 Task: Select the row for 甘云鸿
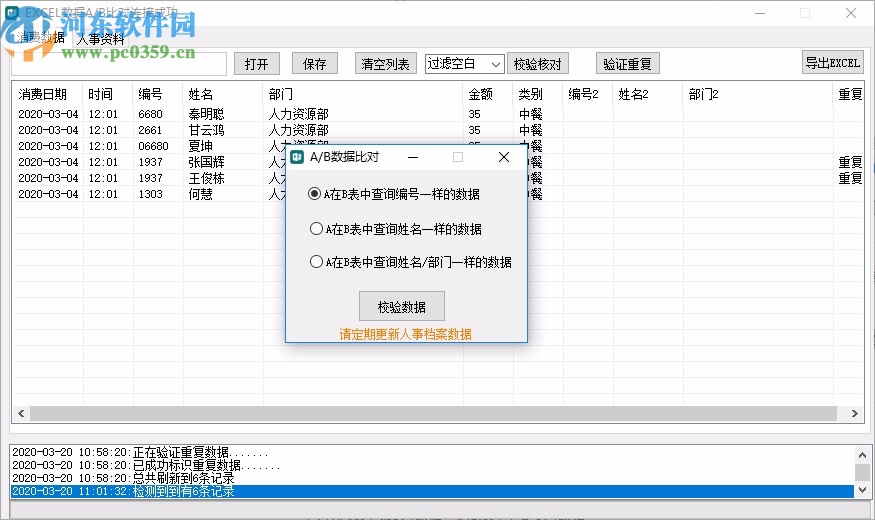pyautogui.click(x=438, y=130)
